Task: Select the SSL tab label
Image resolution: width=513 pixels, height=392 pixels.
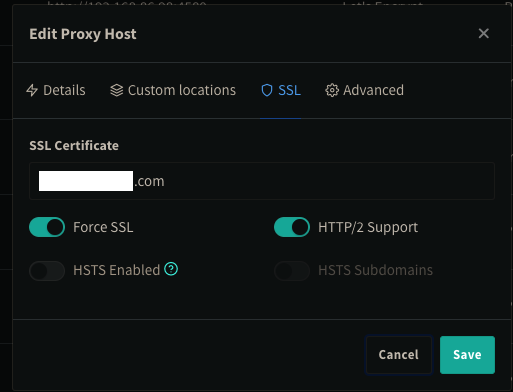Action: click(290, 90)
